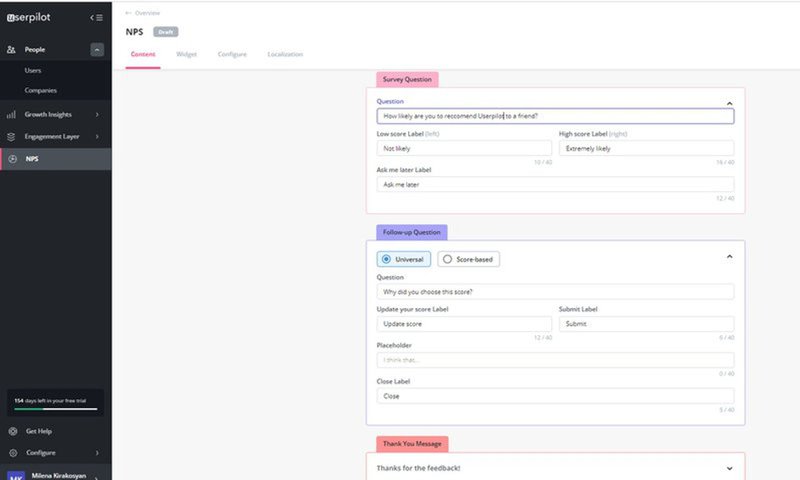
Task: Click the Growth Insights chart icon
Action: (x=11, y=115)
